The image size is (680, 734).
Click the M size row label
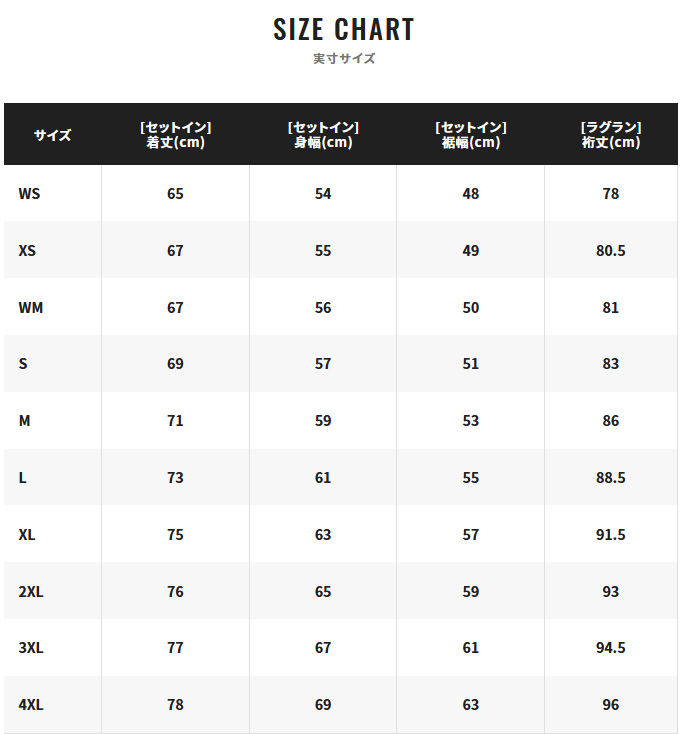24,421
